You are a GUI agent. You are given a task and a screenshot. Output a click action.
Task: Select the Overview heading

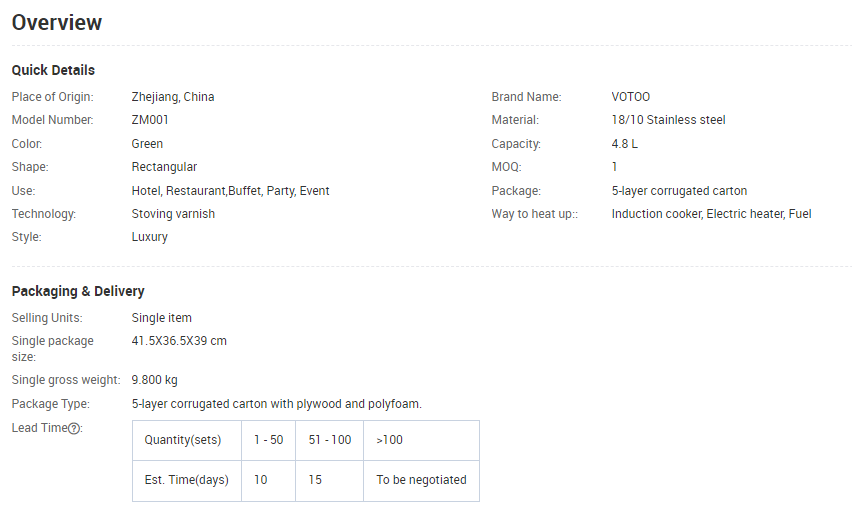pyautogui.click(x=57, y=23)
